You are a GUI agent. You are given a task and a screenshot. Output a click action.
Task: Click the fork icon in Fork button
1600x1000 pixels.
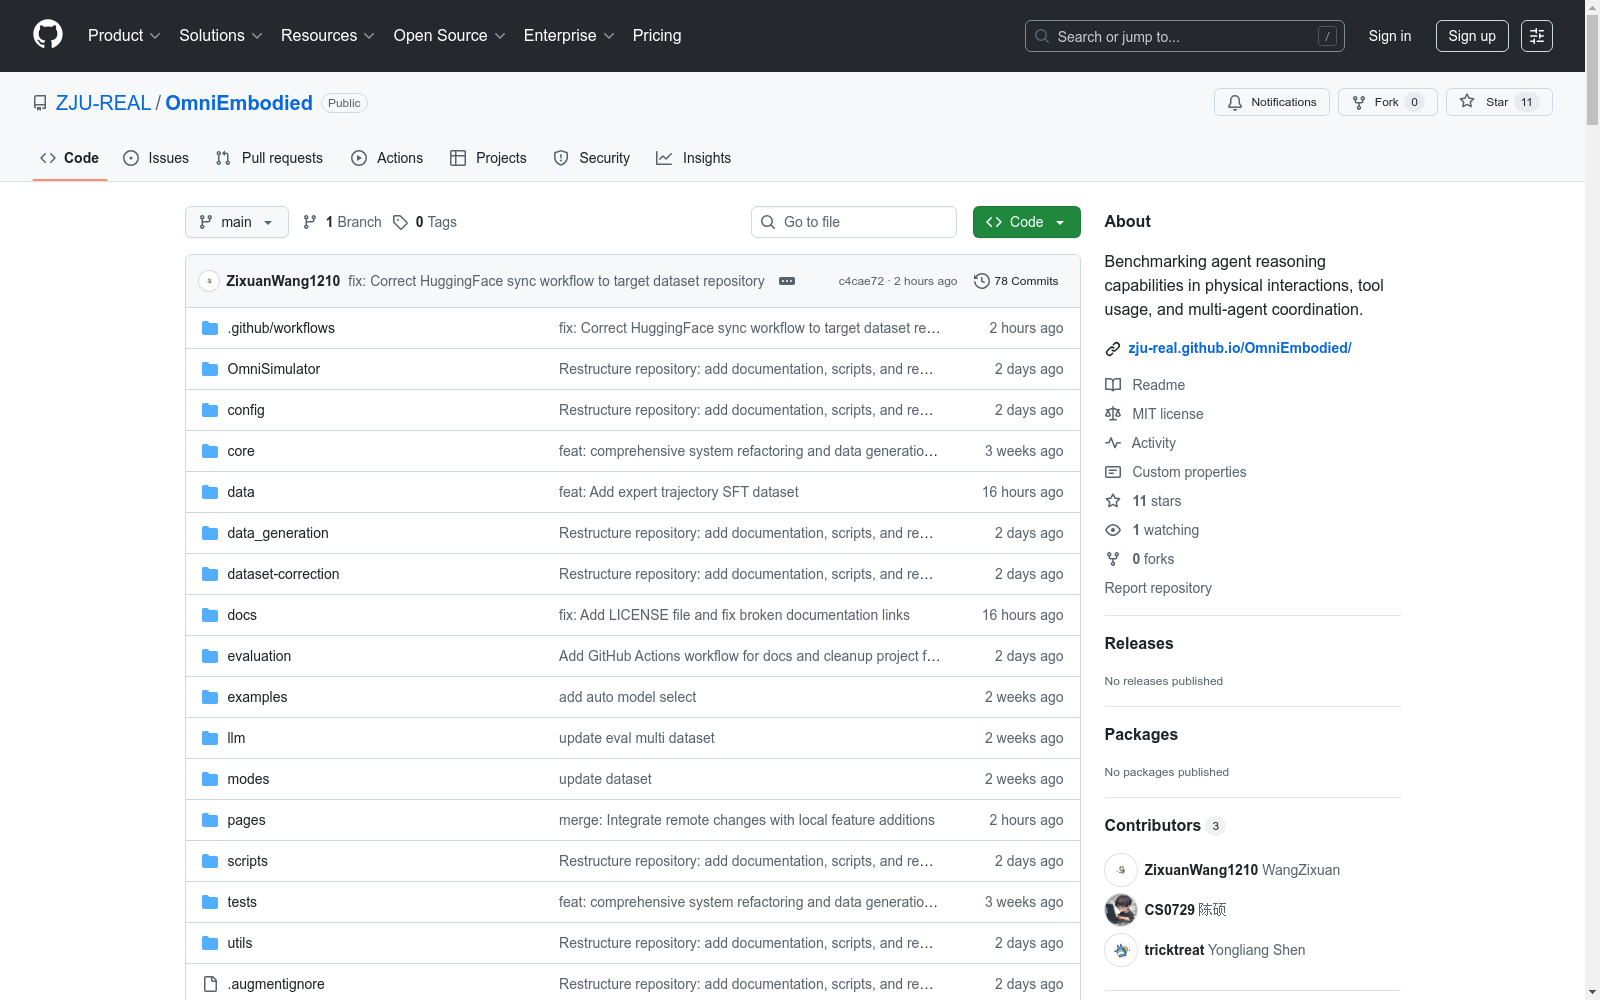tap(1359, 102)
